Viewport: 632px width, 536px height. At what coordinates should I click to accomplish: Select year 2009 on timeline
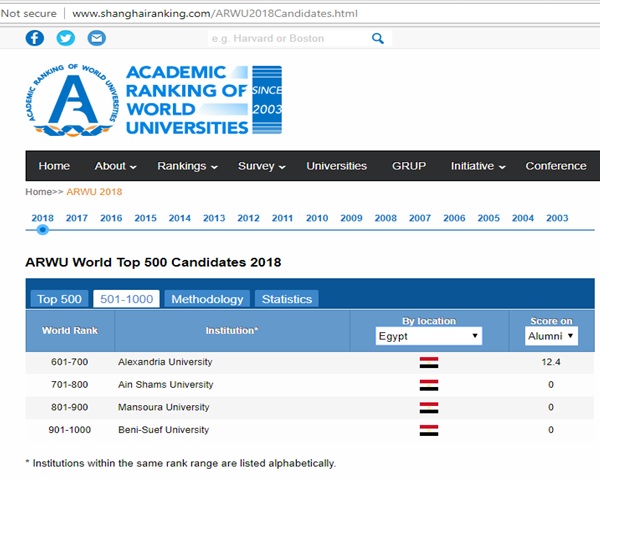point(351,218)
